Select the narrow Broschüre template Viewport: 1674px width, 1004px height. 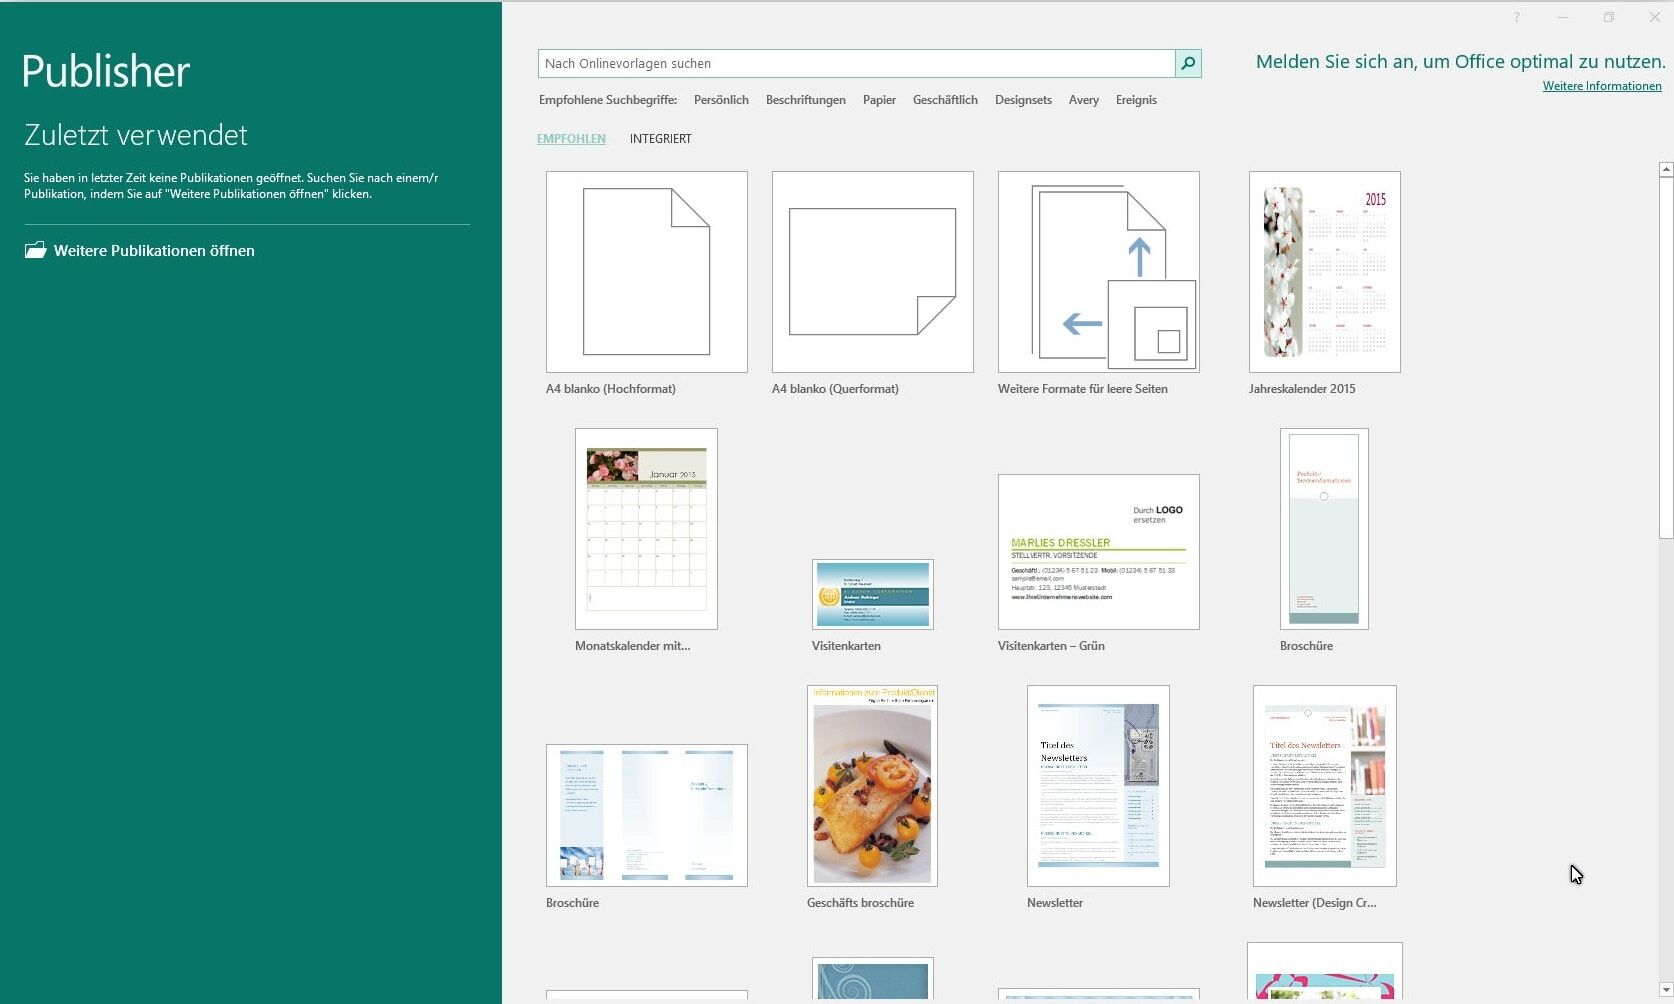coord(1324,529)
